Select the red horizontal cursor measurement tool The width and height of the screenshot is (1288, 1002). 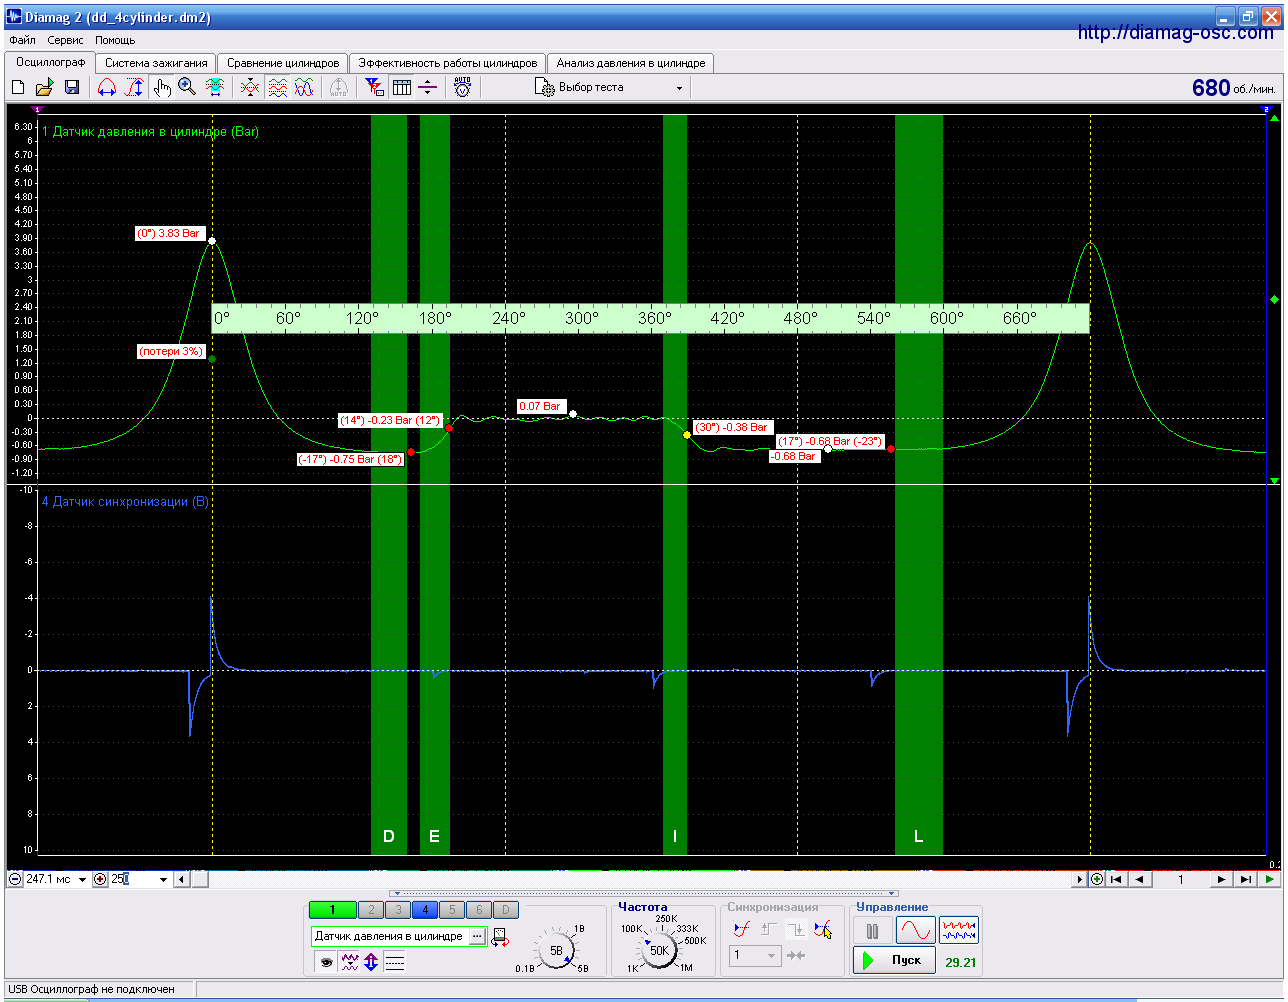click(106, 88)
